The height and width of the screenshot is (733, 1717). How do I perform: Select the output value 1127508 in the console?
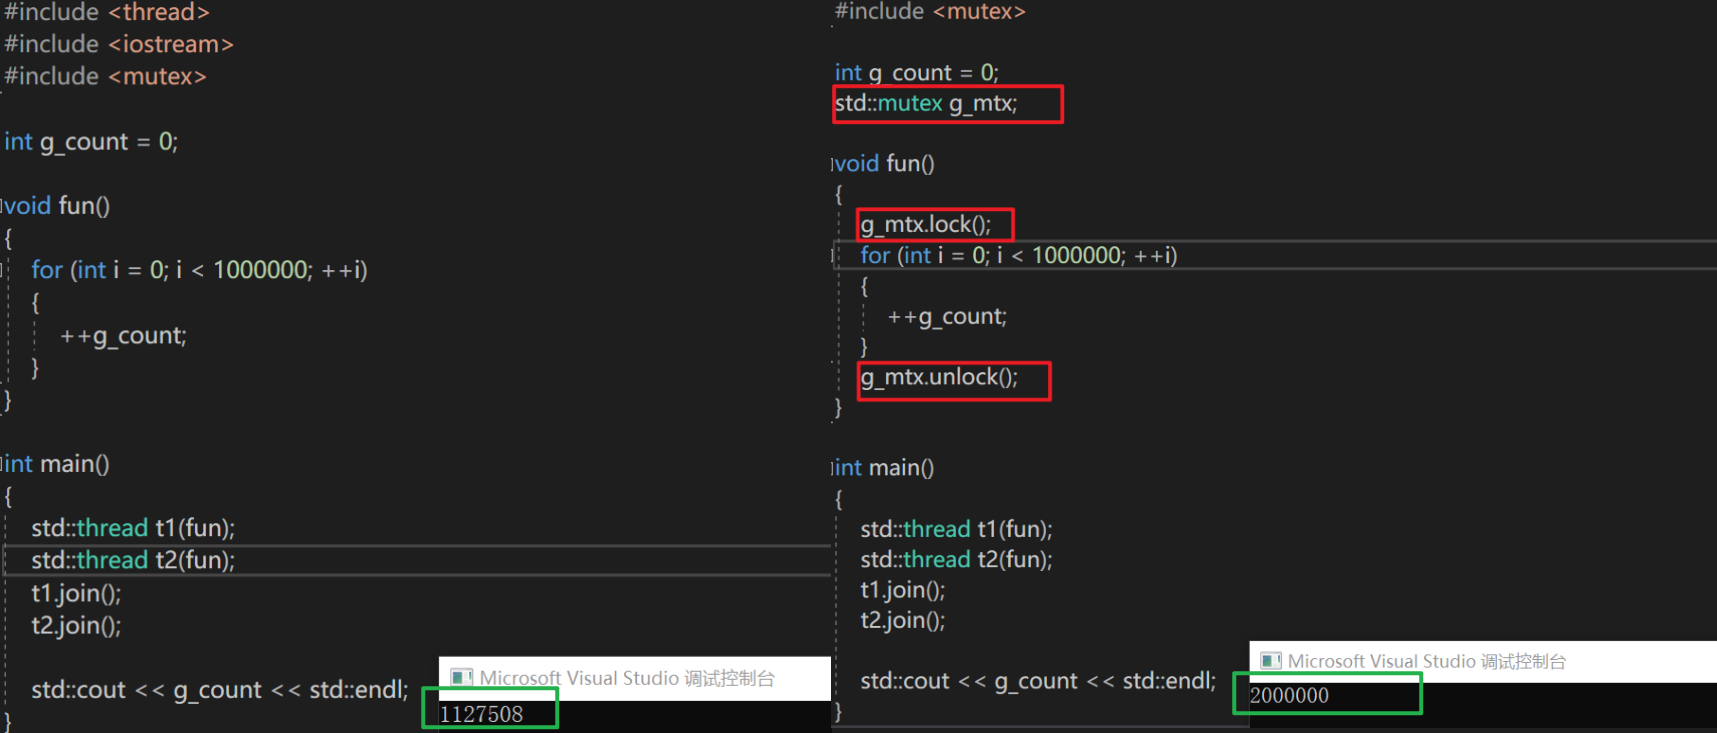pyautogui.click(x=481, y=714)
